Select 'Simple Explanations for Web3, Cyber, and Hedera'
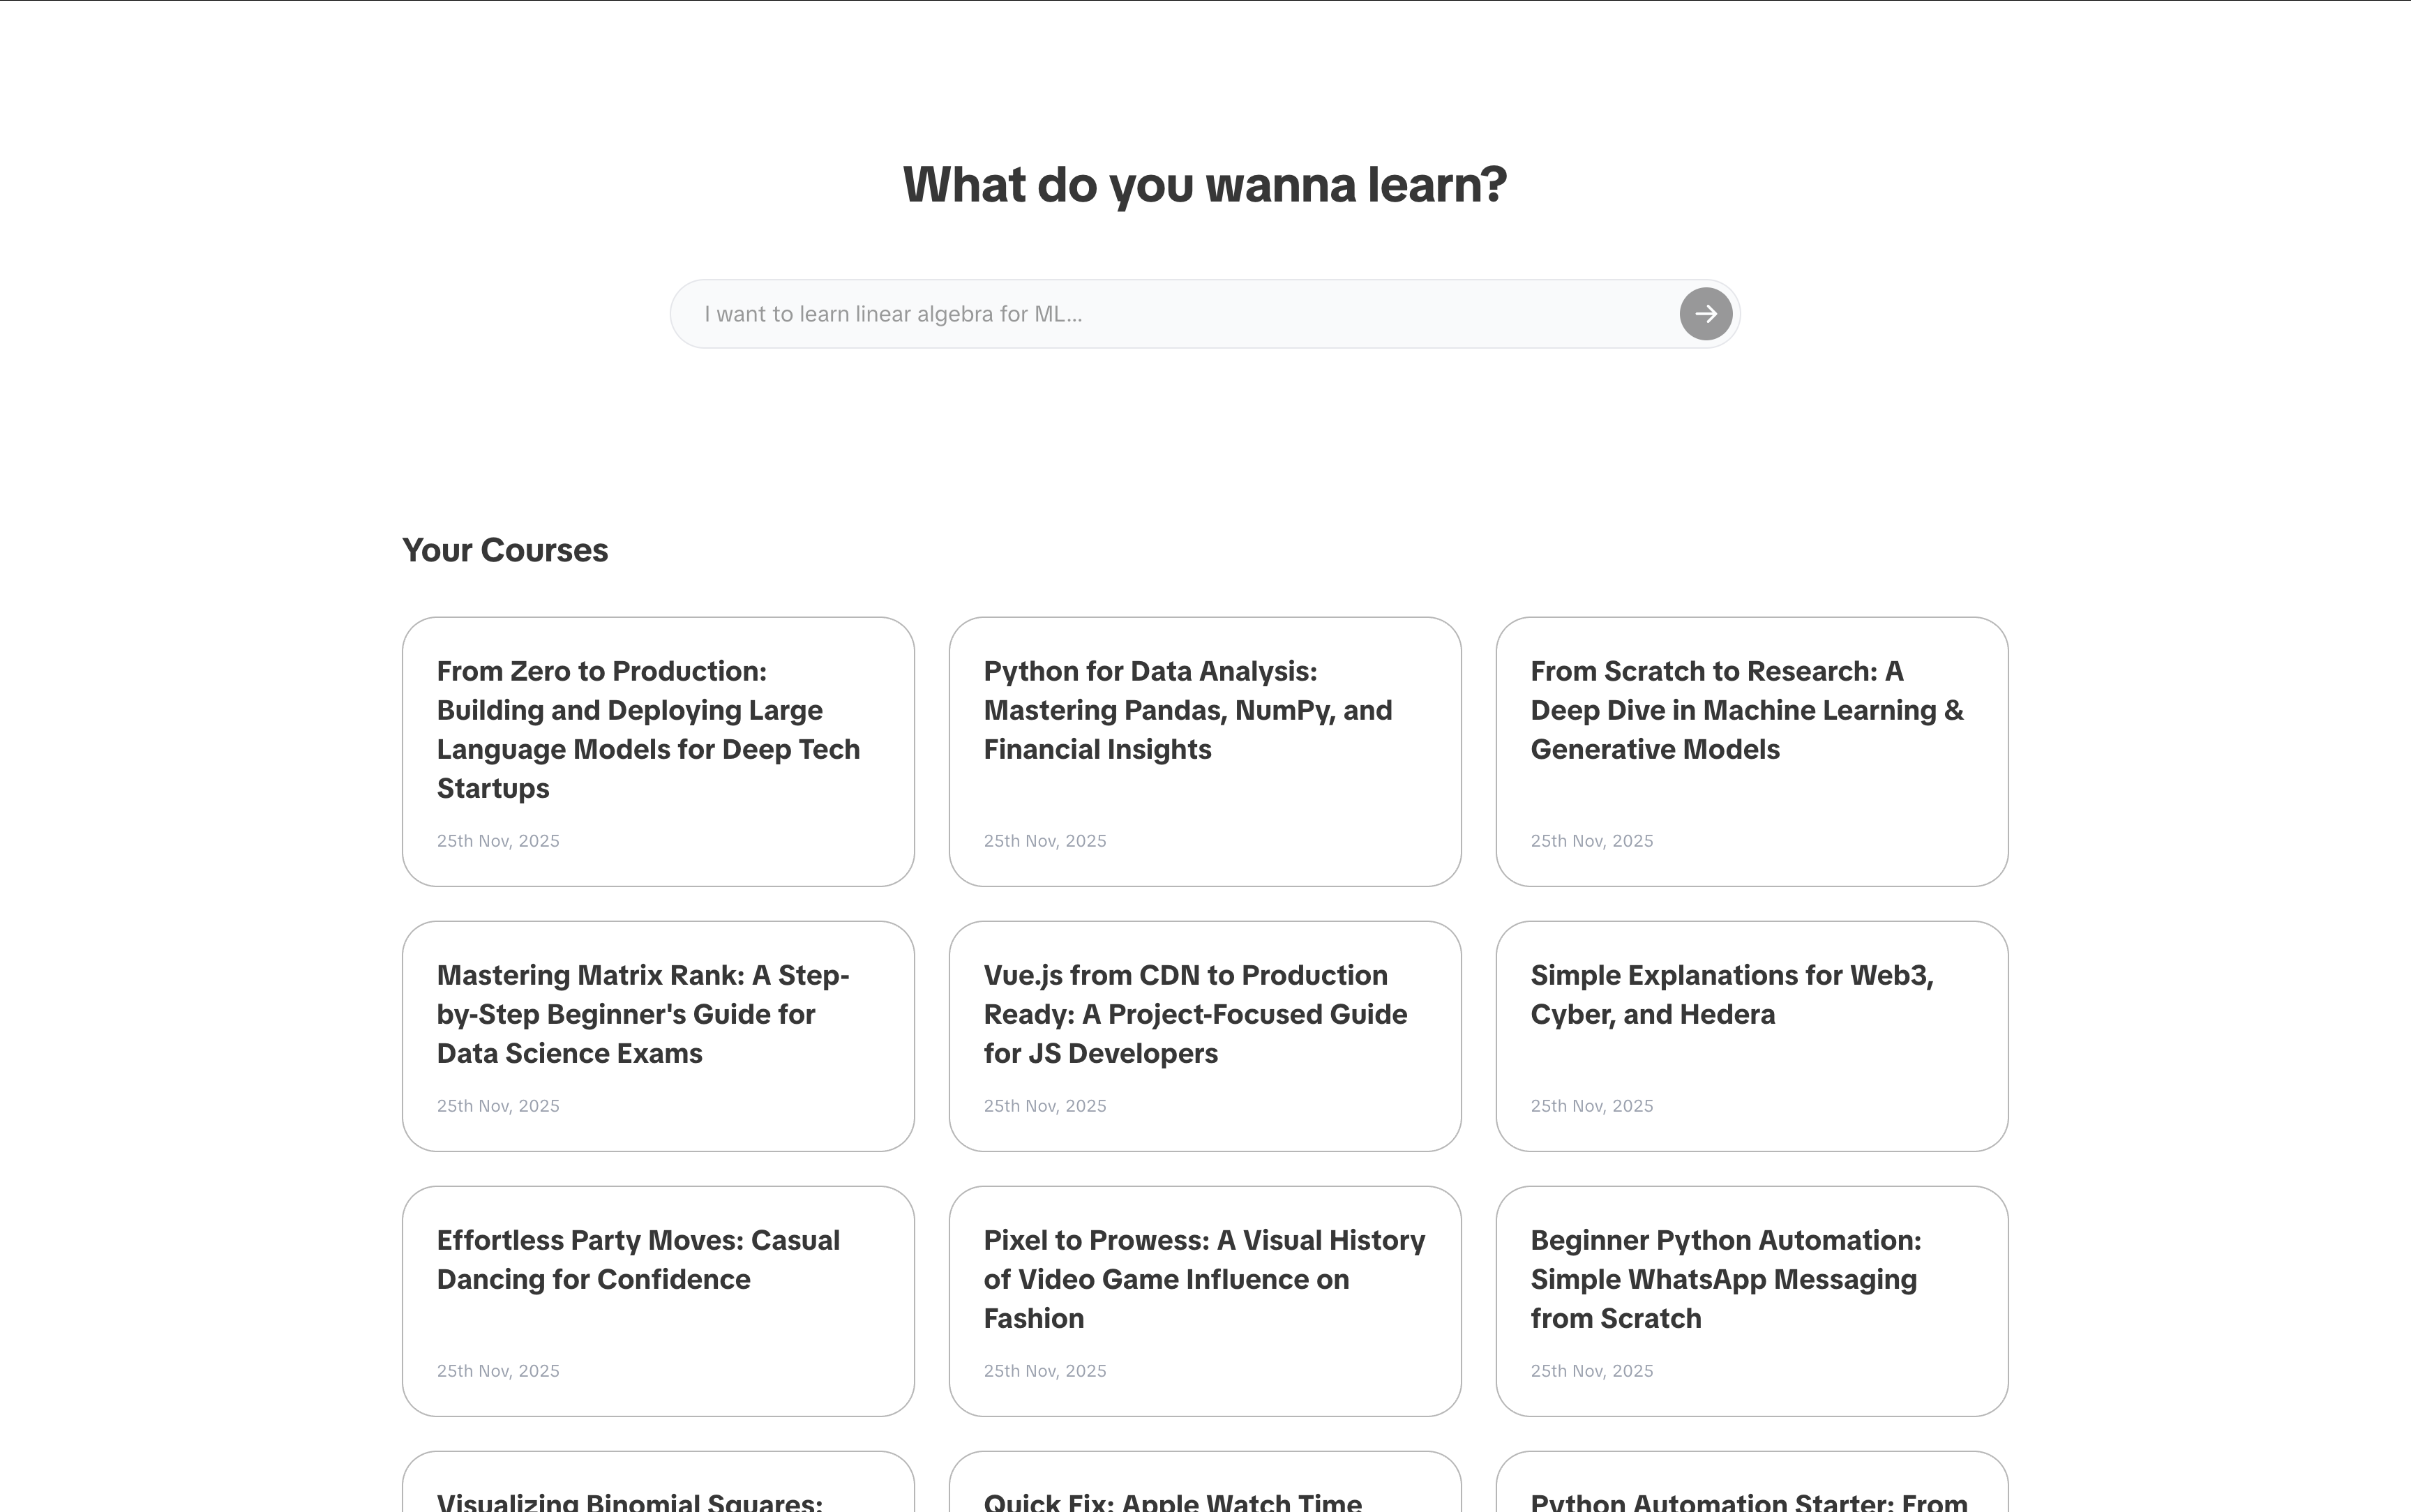 1752,1036
